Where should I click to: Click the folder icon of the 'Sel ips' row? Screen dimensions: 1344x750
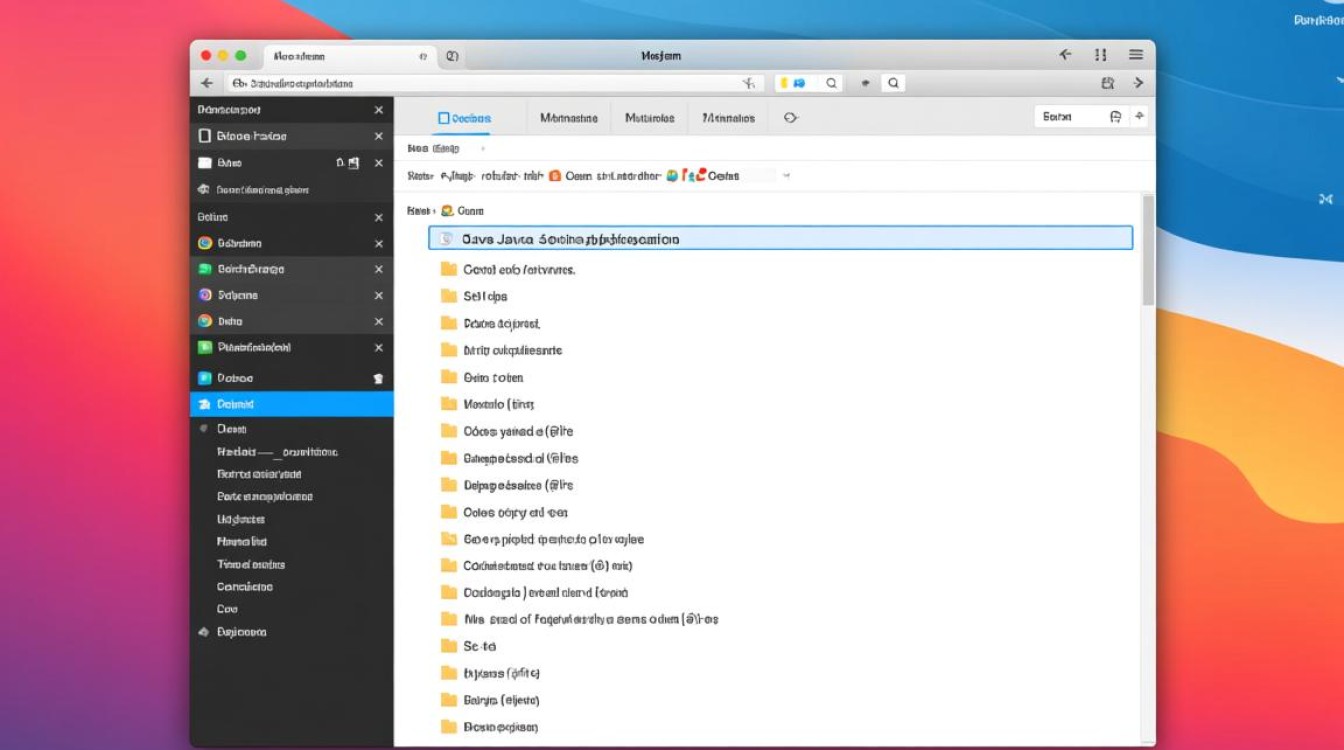[449, 296]
